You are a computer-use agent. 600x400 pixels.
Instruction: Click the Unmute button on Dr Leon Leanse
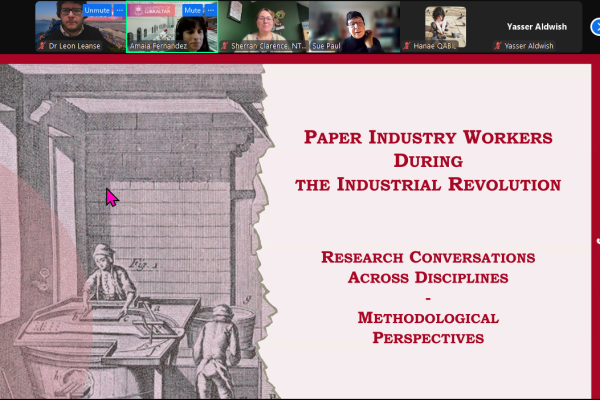[97, 10]
